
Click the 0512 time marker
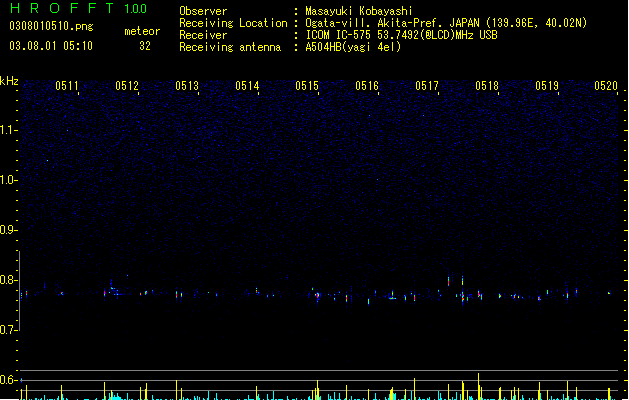[x=127, y=86]
